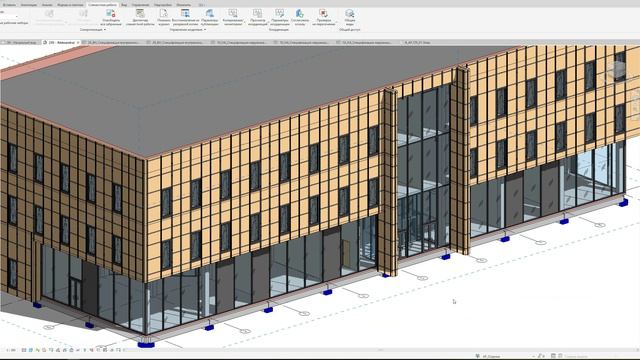Screen dimensions: 640x360
Task: Expand the Синхронизация panel arrow
Action: pyautogui.click(x=105, y=30)
